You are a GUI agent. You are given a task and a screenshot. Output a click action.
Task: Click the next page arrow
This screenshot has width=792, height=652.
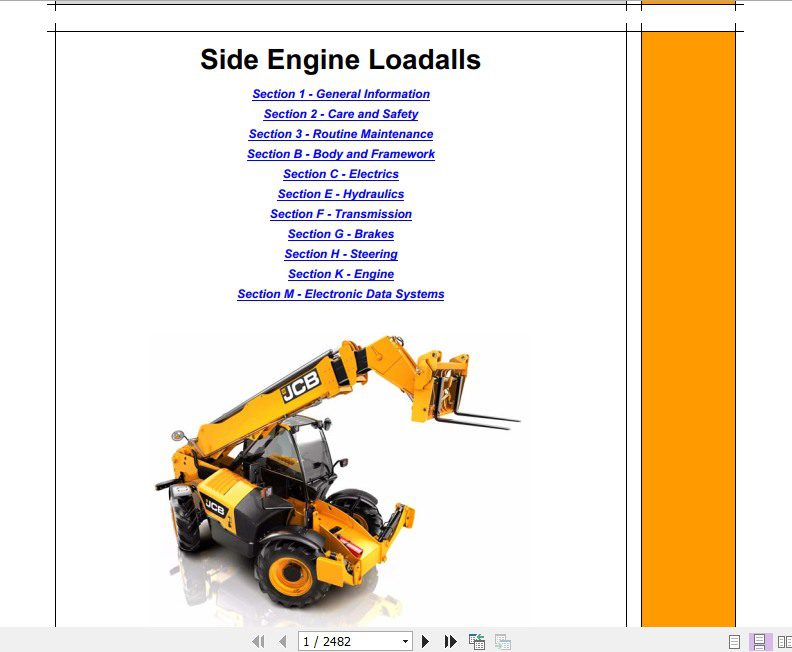pyautogui.click(x=426, y=641)
